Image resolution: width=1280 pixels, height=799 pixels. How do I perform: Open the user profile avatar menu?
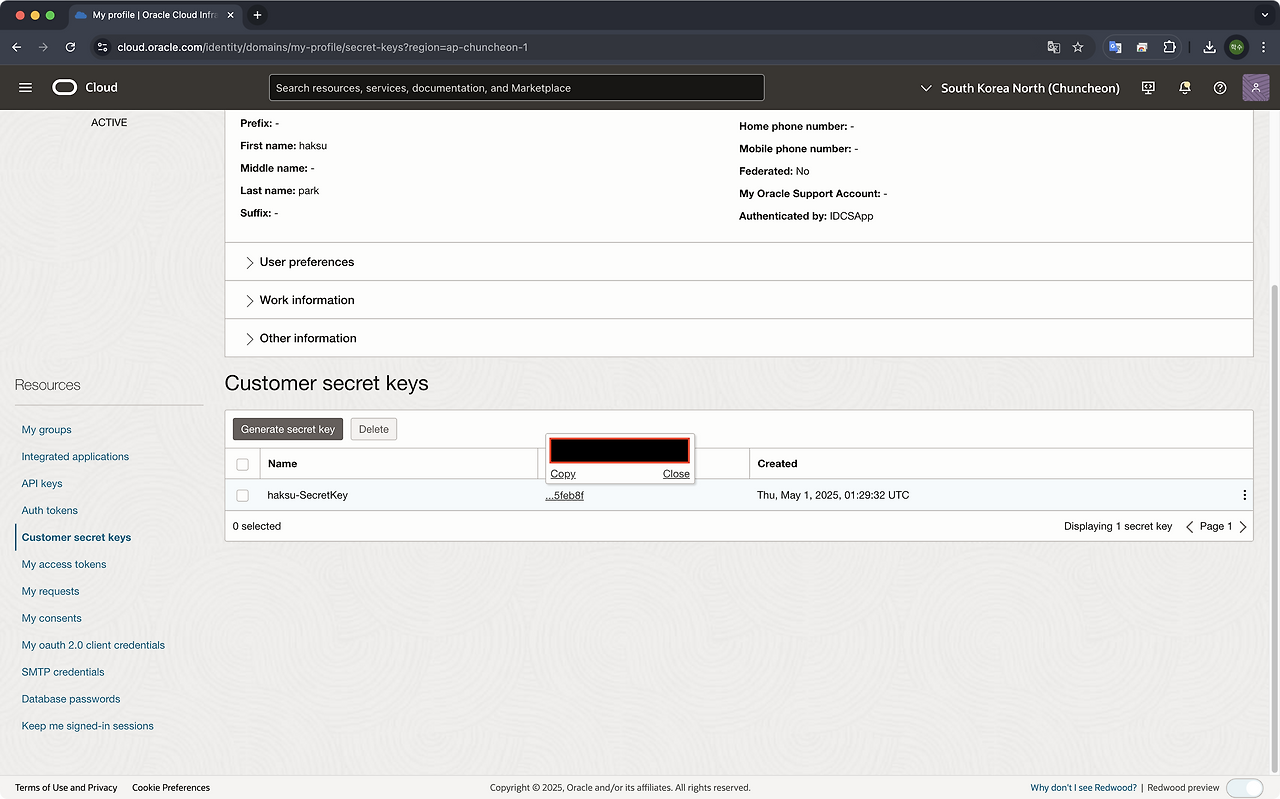pyautogui.click(x=1255, y=88)
